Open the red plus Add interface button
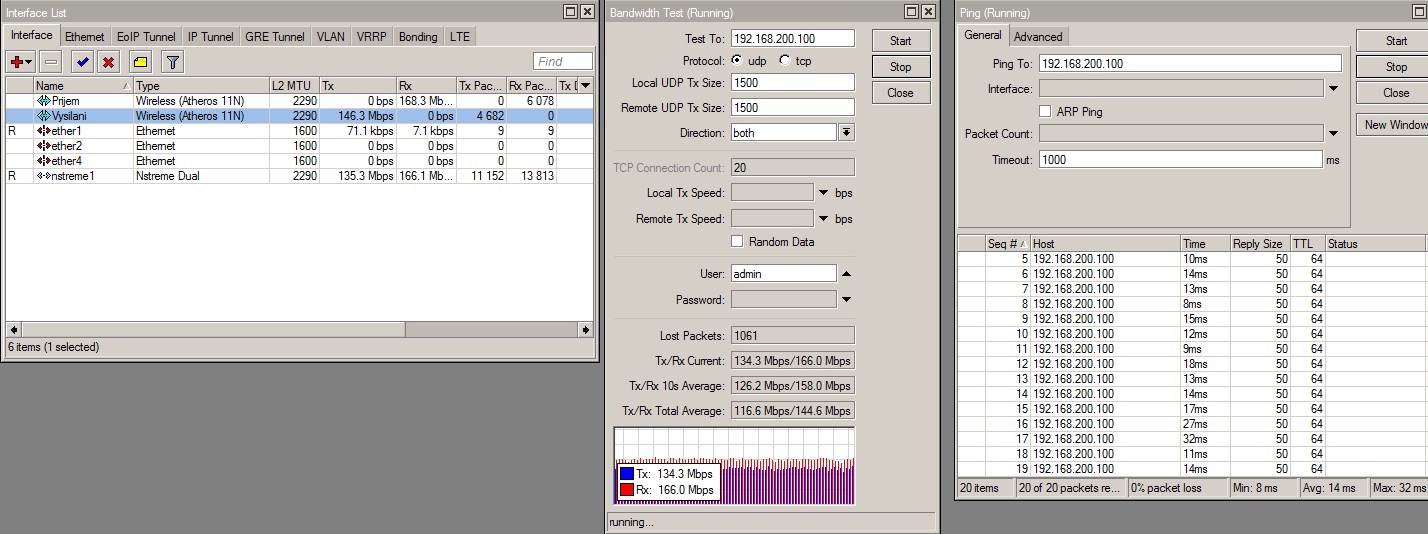The image size is (1428, 534). pyautogui.click(x=20, y=62)
